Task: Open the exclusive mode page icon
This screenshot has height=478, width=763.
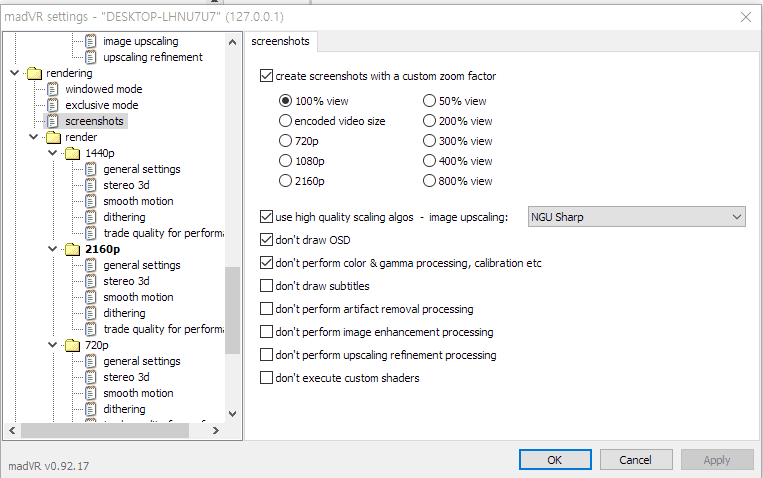Action: pyautogui.click(x=53, y=105)
